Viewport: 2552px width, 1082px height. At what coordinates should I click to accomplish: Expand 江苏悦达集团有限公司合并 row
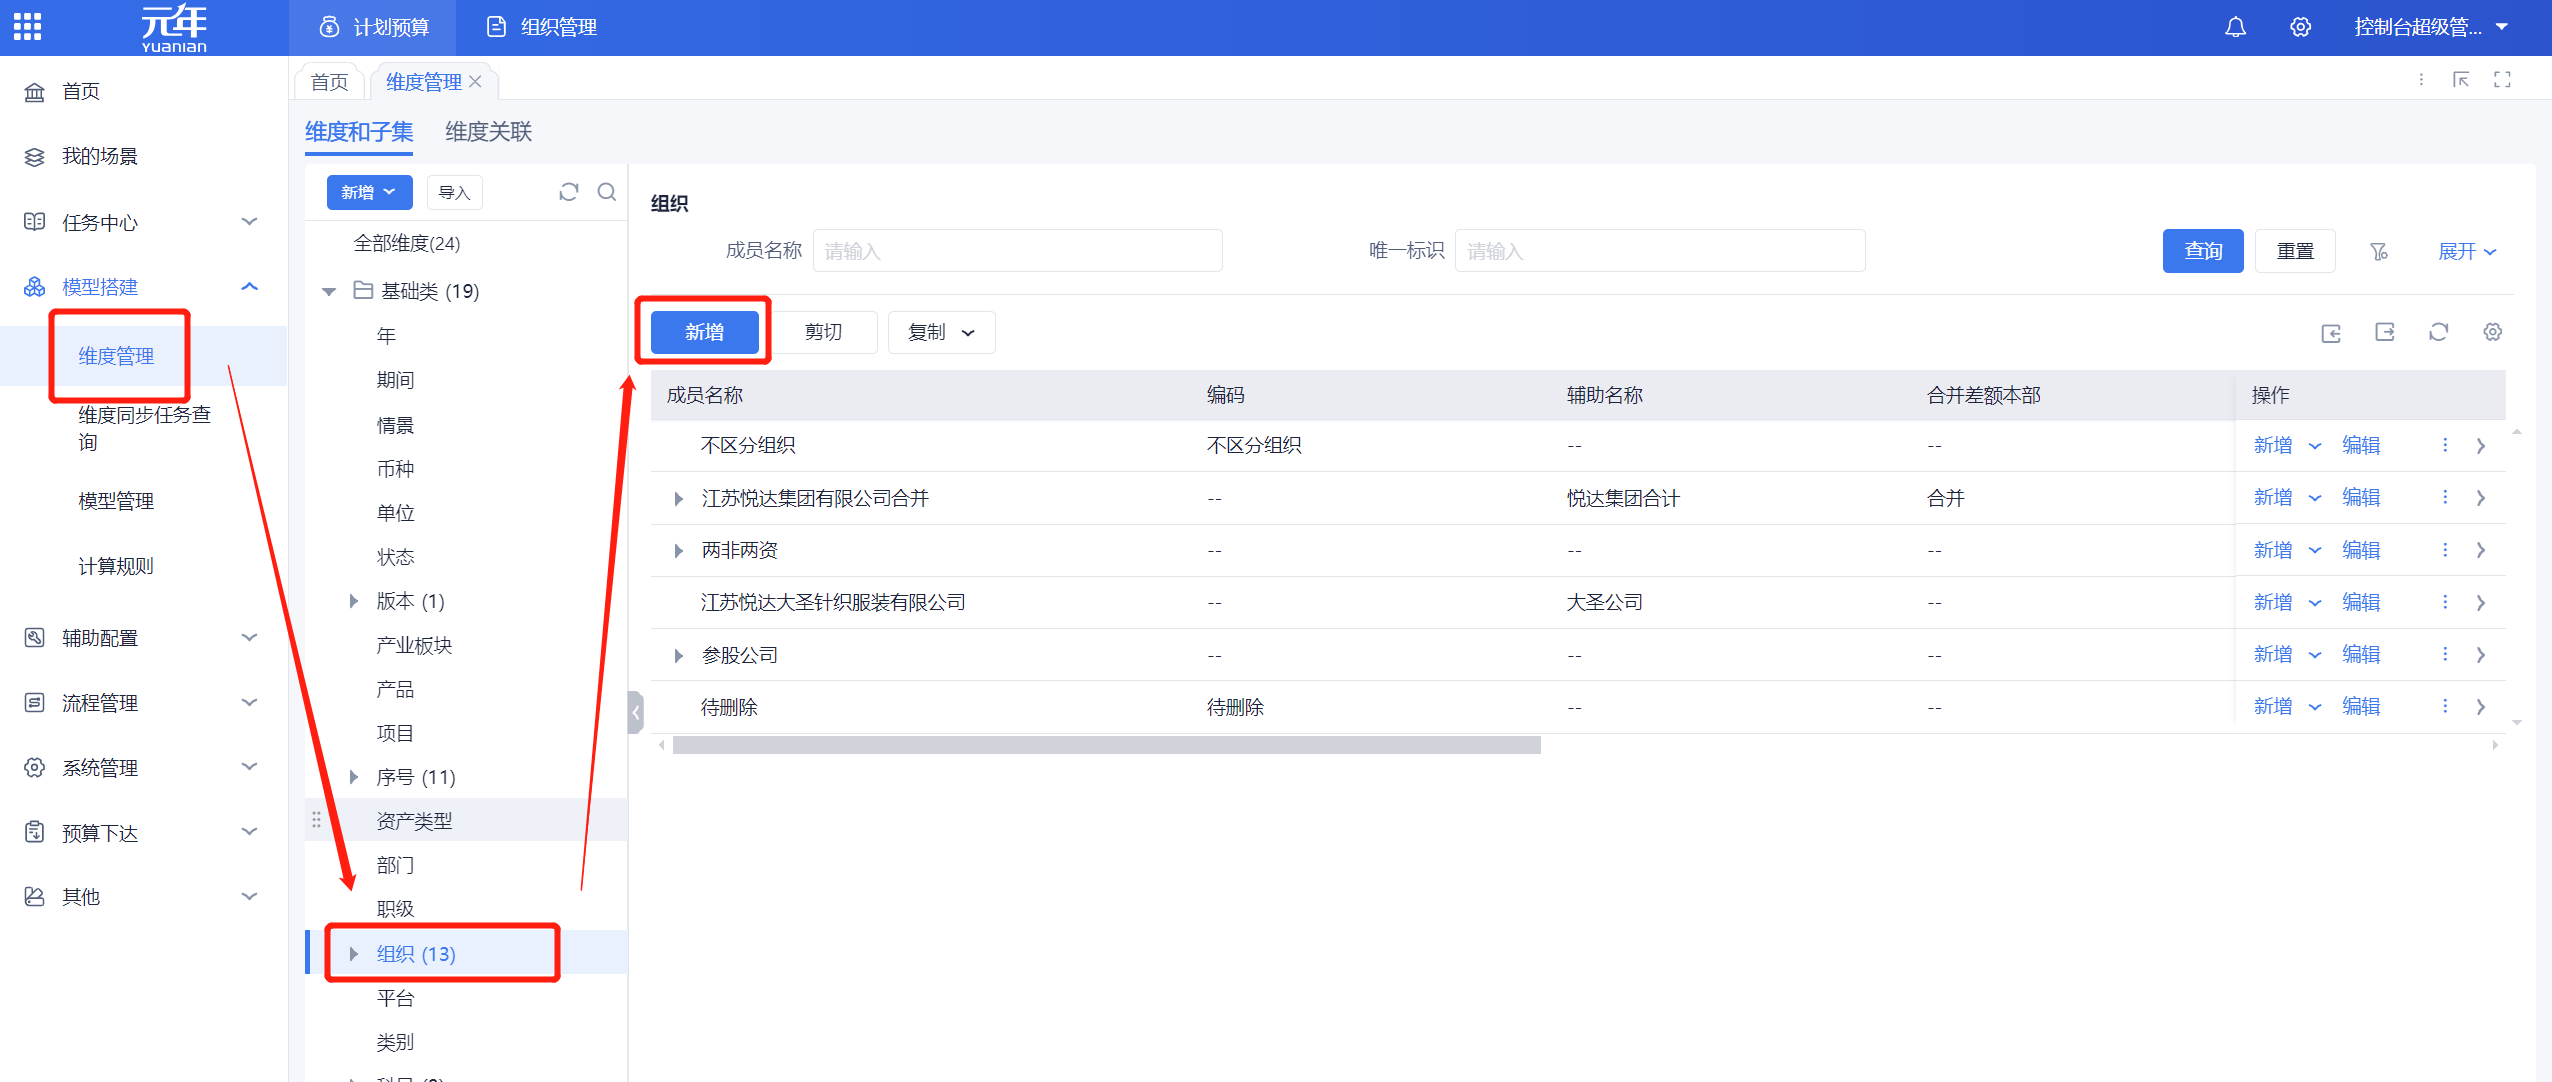[679, 498]
